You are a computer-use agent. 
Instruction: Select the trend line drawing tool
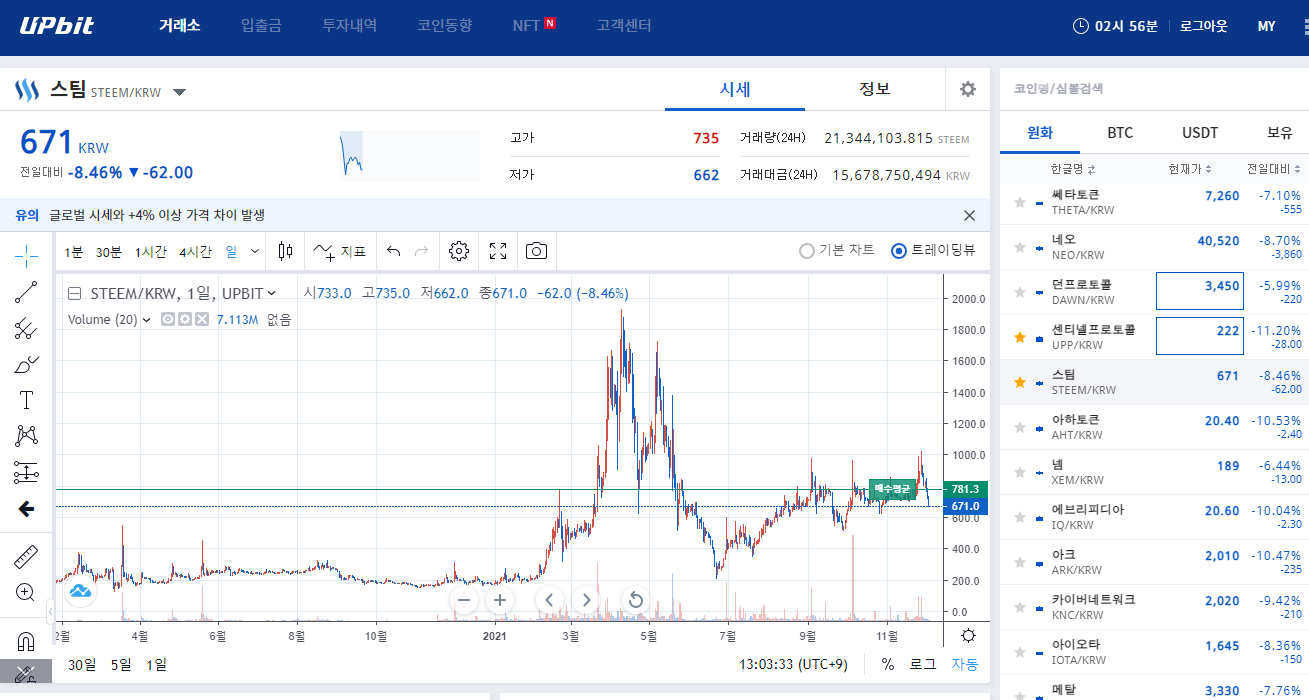26,292
